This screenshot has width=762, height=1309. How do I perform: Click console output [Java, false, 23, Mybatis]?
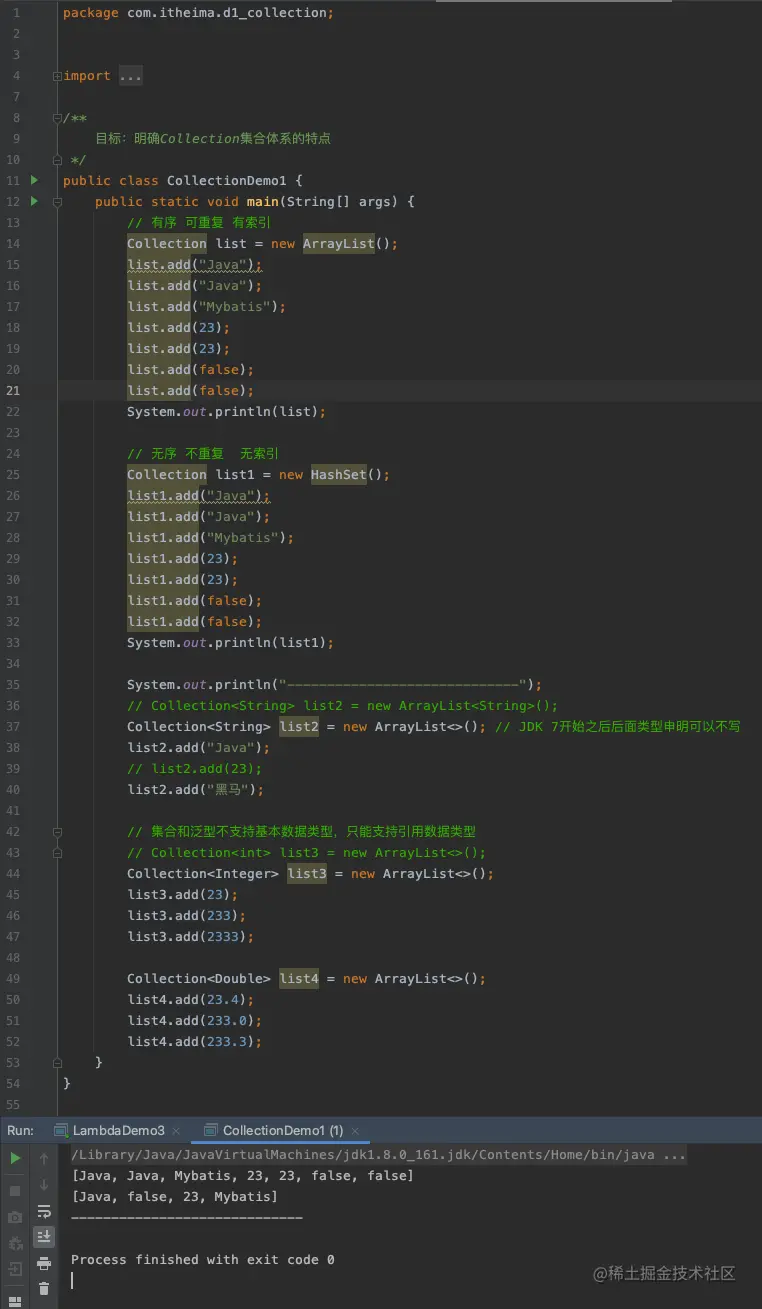[174, 1197]
